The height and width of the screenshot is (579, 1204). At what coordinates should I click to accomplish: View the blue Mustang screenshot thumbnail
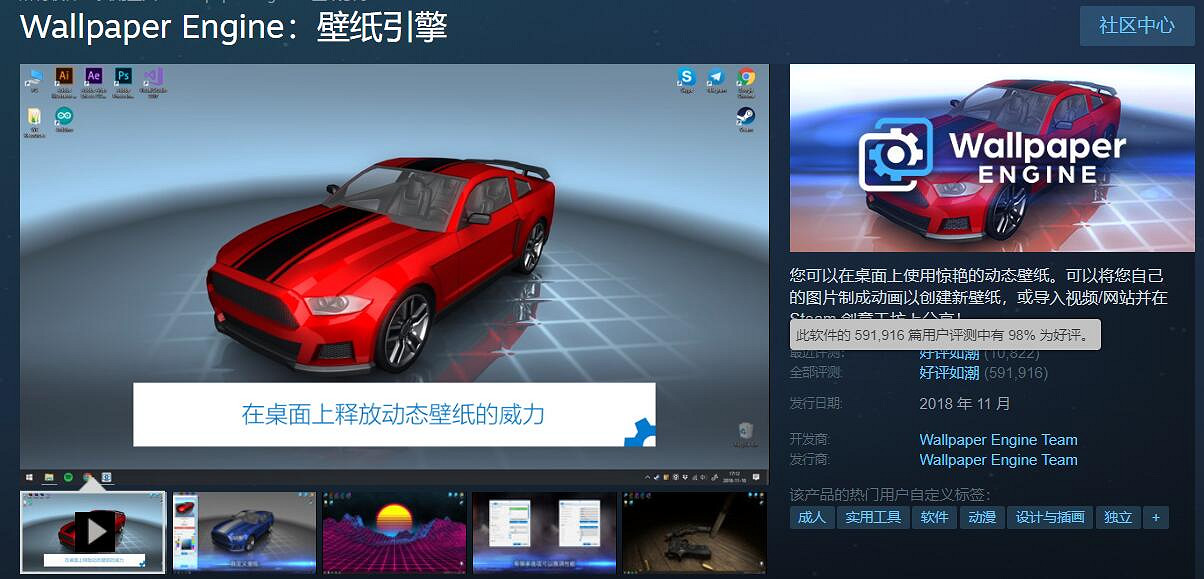point(244,532)
